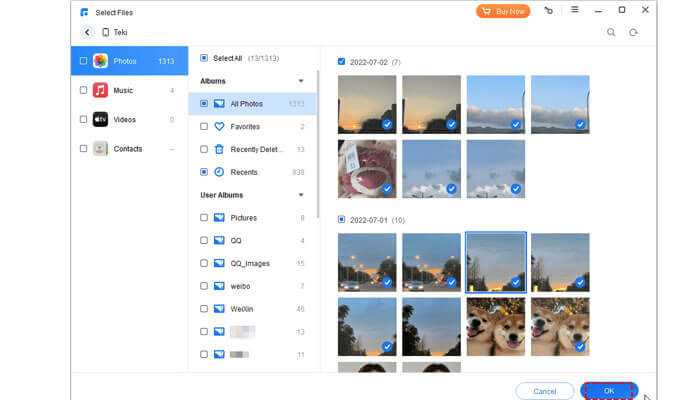The height and width of the screenshot is (400, 700).
Task: Check the Favorites album checkbox
Action: [x=204, y=127]
